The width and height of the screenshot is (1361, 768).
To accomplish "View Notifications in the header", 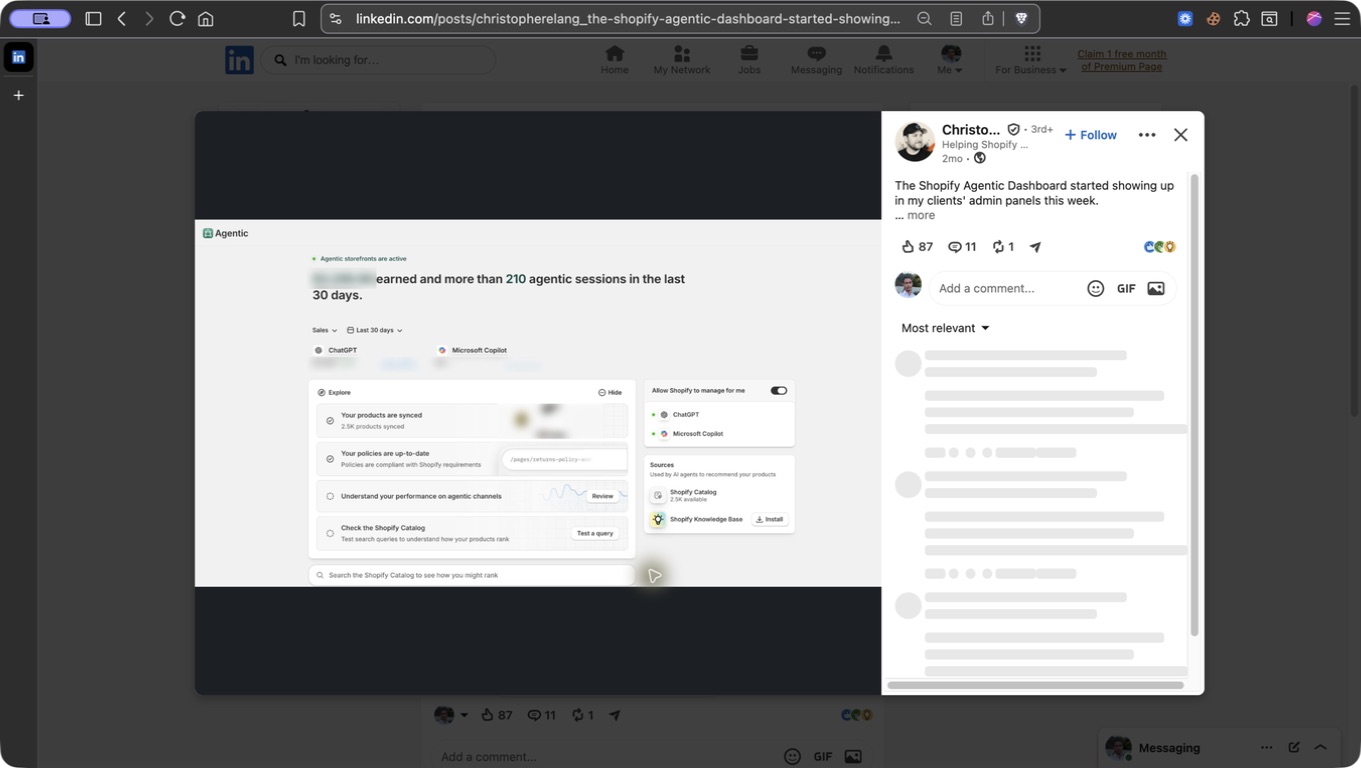I will pos(884,60).
